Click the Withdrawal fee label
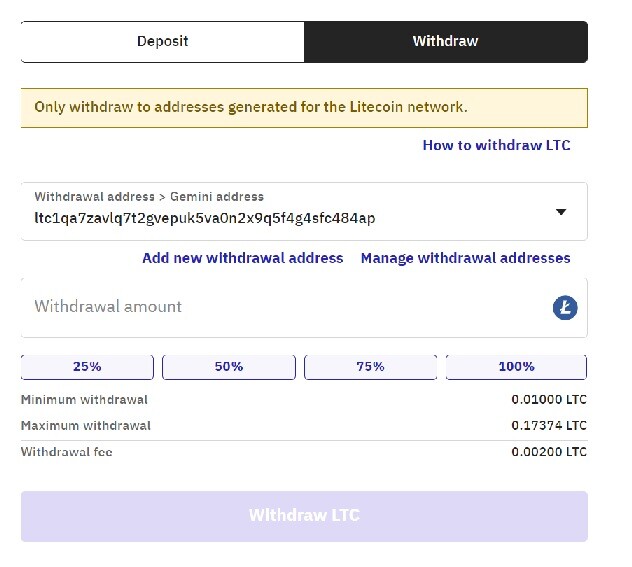The width and height of the screenshot is (632, 567). coord(67,452)
